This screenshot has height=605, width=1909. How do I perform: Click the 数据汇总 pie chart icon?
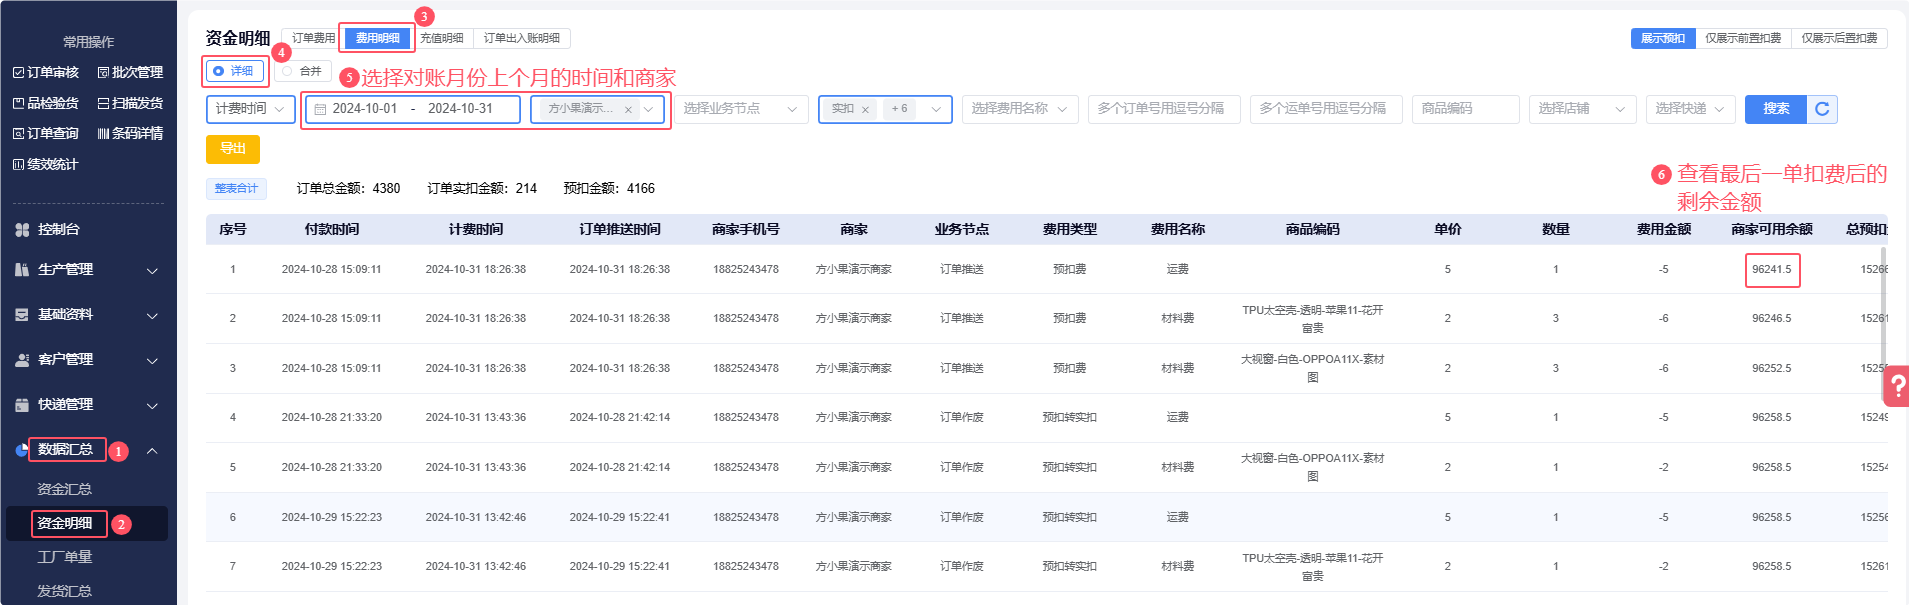tap(22, 450)
